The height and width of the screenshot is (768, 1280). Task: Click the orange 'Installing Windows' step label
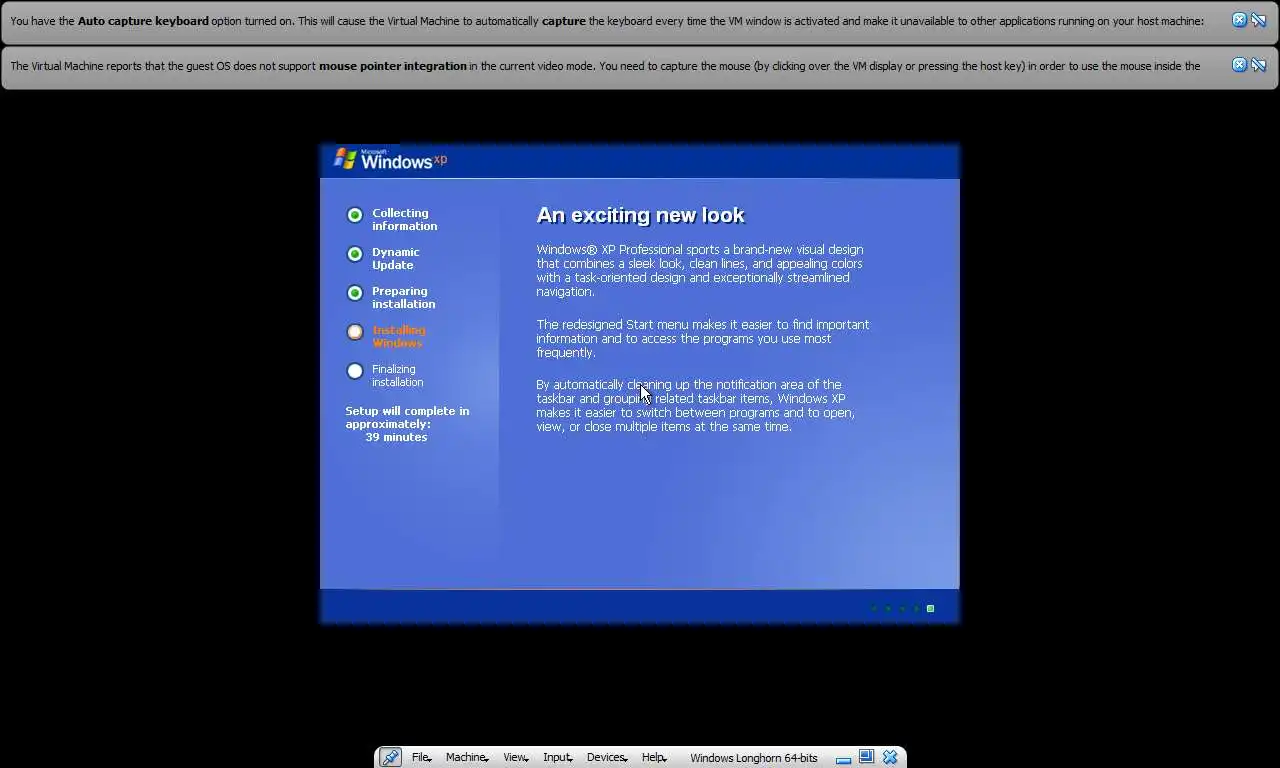tap(398, 336)
